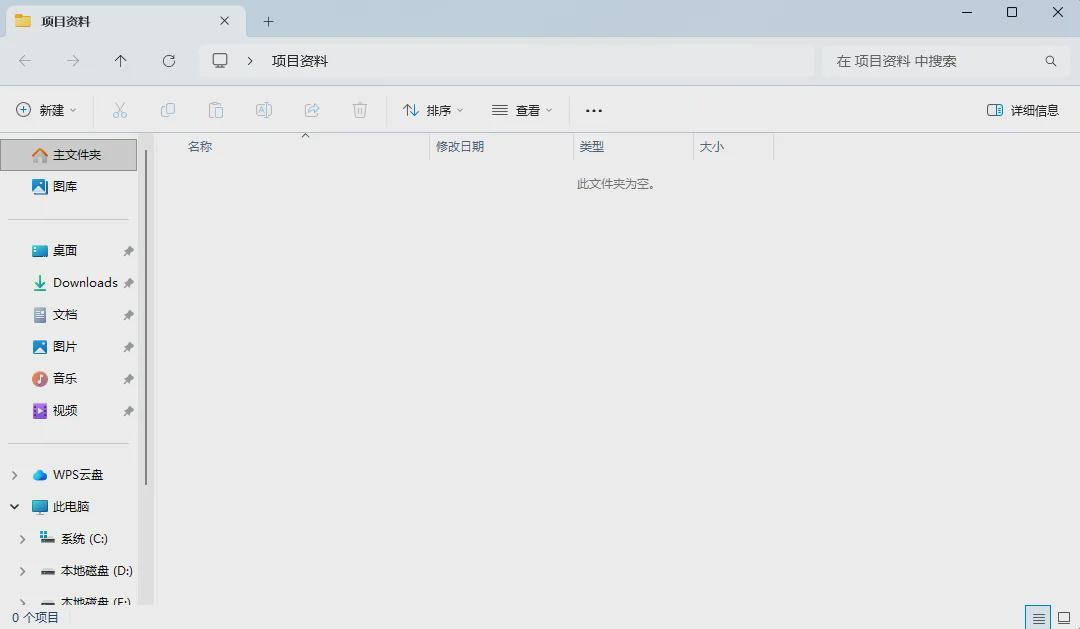Switch to 大缩略图 view via bottom-right icon
The height and width of the screenshot is (629, 1080).
[1062, 617]
